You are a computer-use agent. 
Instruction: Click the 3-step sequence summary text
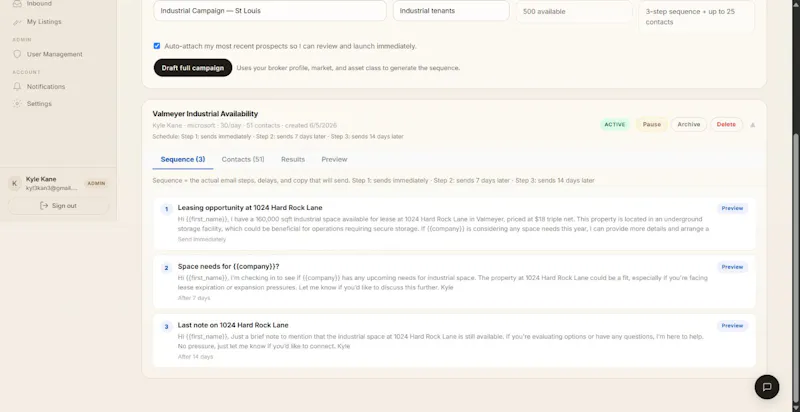click(690, 16)
